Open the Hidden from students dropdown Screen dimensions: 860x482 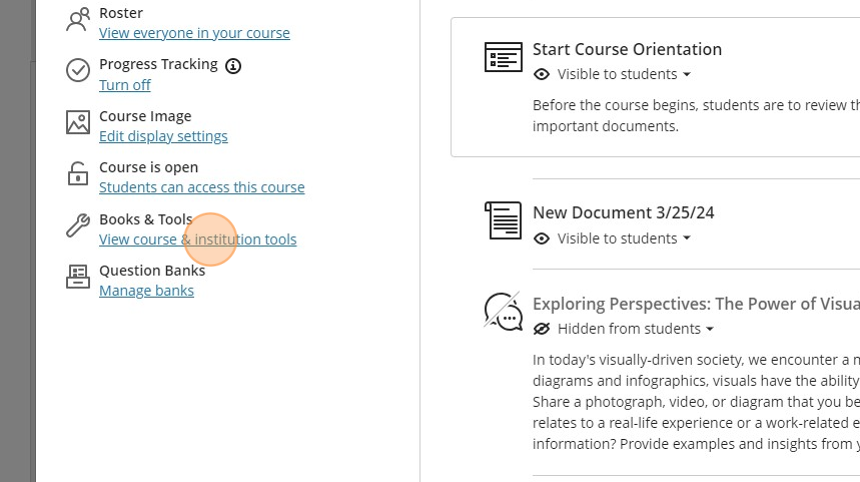click(709, 329)
